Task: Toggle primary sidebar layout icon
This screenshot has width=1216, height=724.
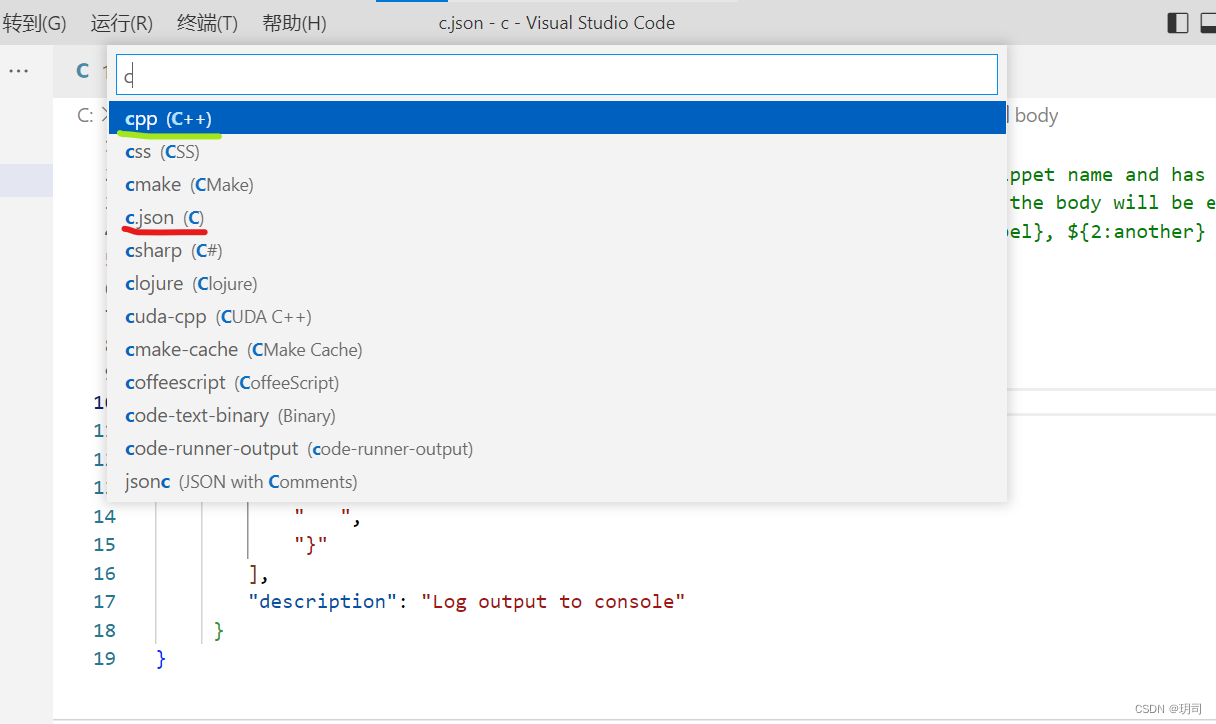Action: pos(1178,23)
